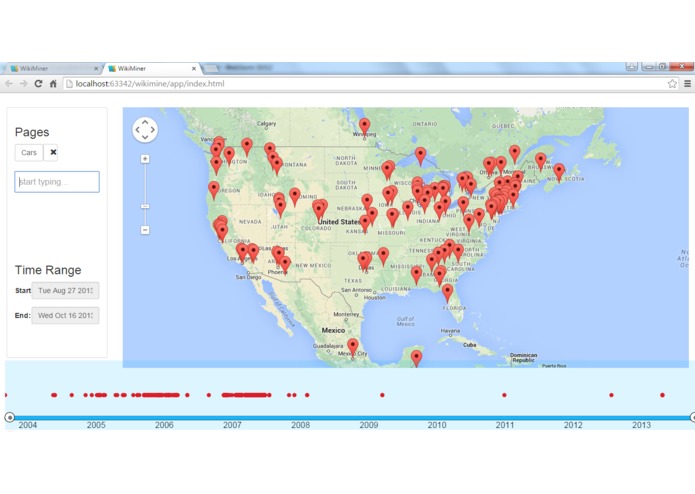Click the marker north of Lake Superior
695x494 pixels.
pyautogui.click(x=421, y=156)
